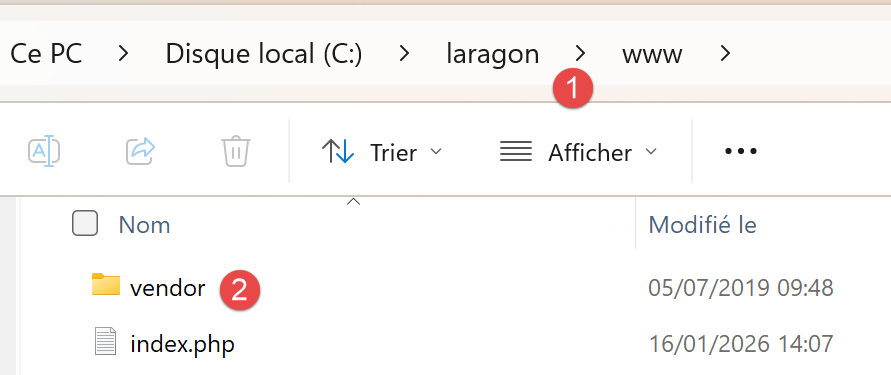The image size is (891, 375).
Task: Expand the chevron after www
Action: click(x=725, y=54)
